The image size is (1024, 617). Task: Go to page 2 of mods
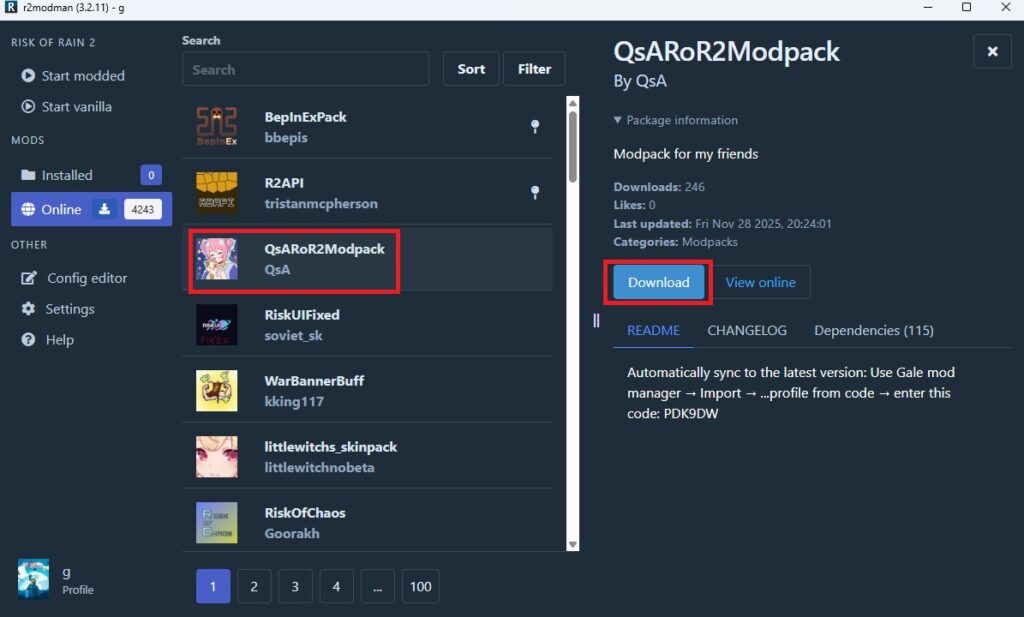coord(254,586)
